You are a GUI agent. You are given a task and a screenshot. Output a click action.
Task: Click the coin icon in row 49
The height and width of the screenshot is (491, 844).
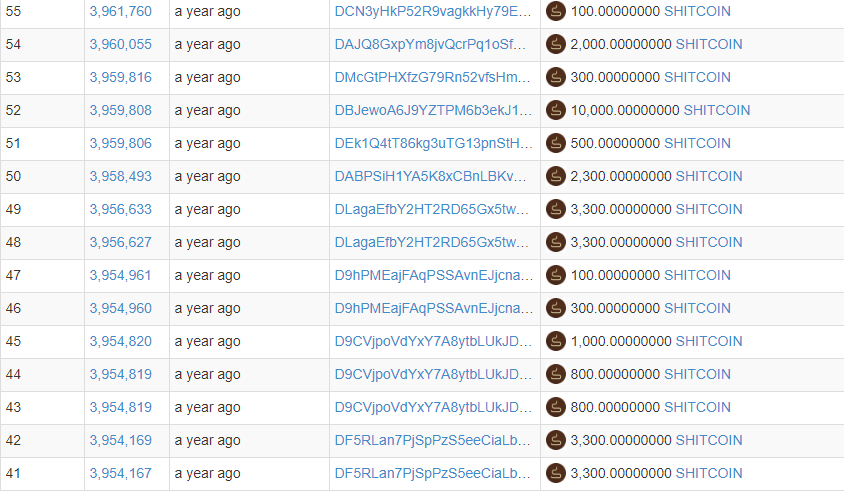point(555,209)
